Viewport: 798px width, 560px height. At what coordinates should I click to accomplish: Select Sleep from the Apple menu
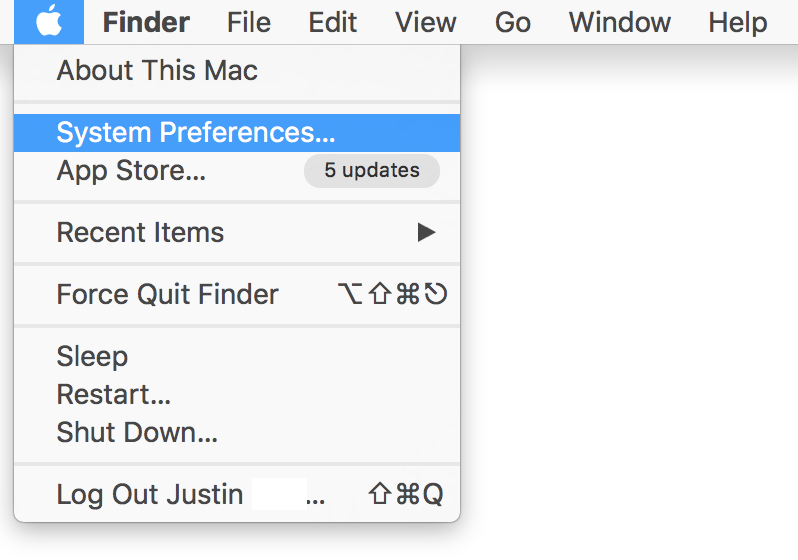237,356
